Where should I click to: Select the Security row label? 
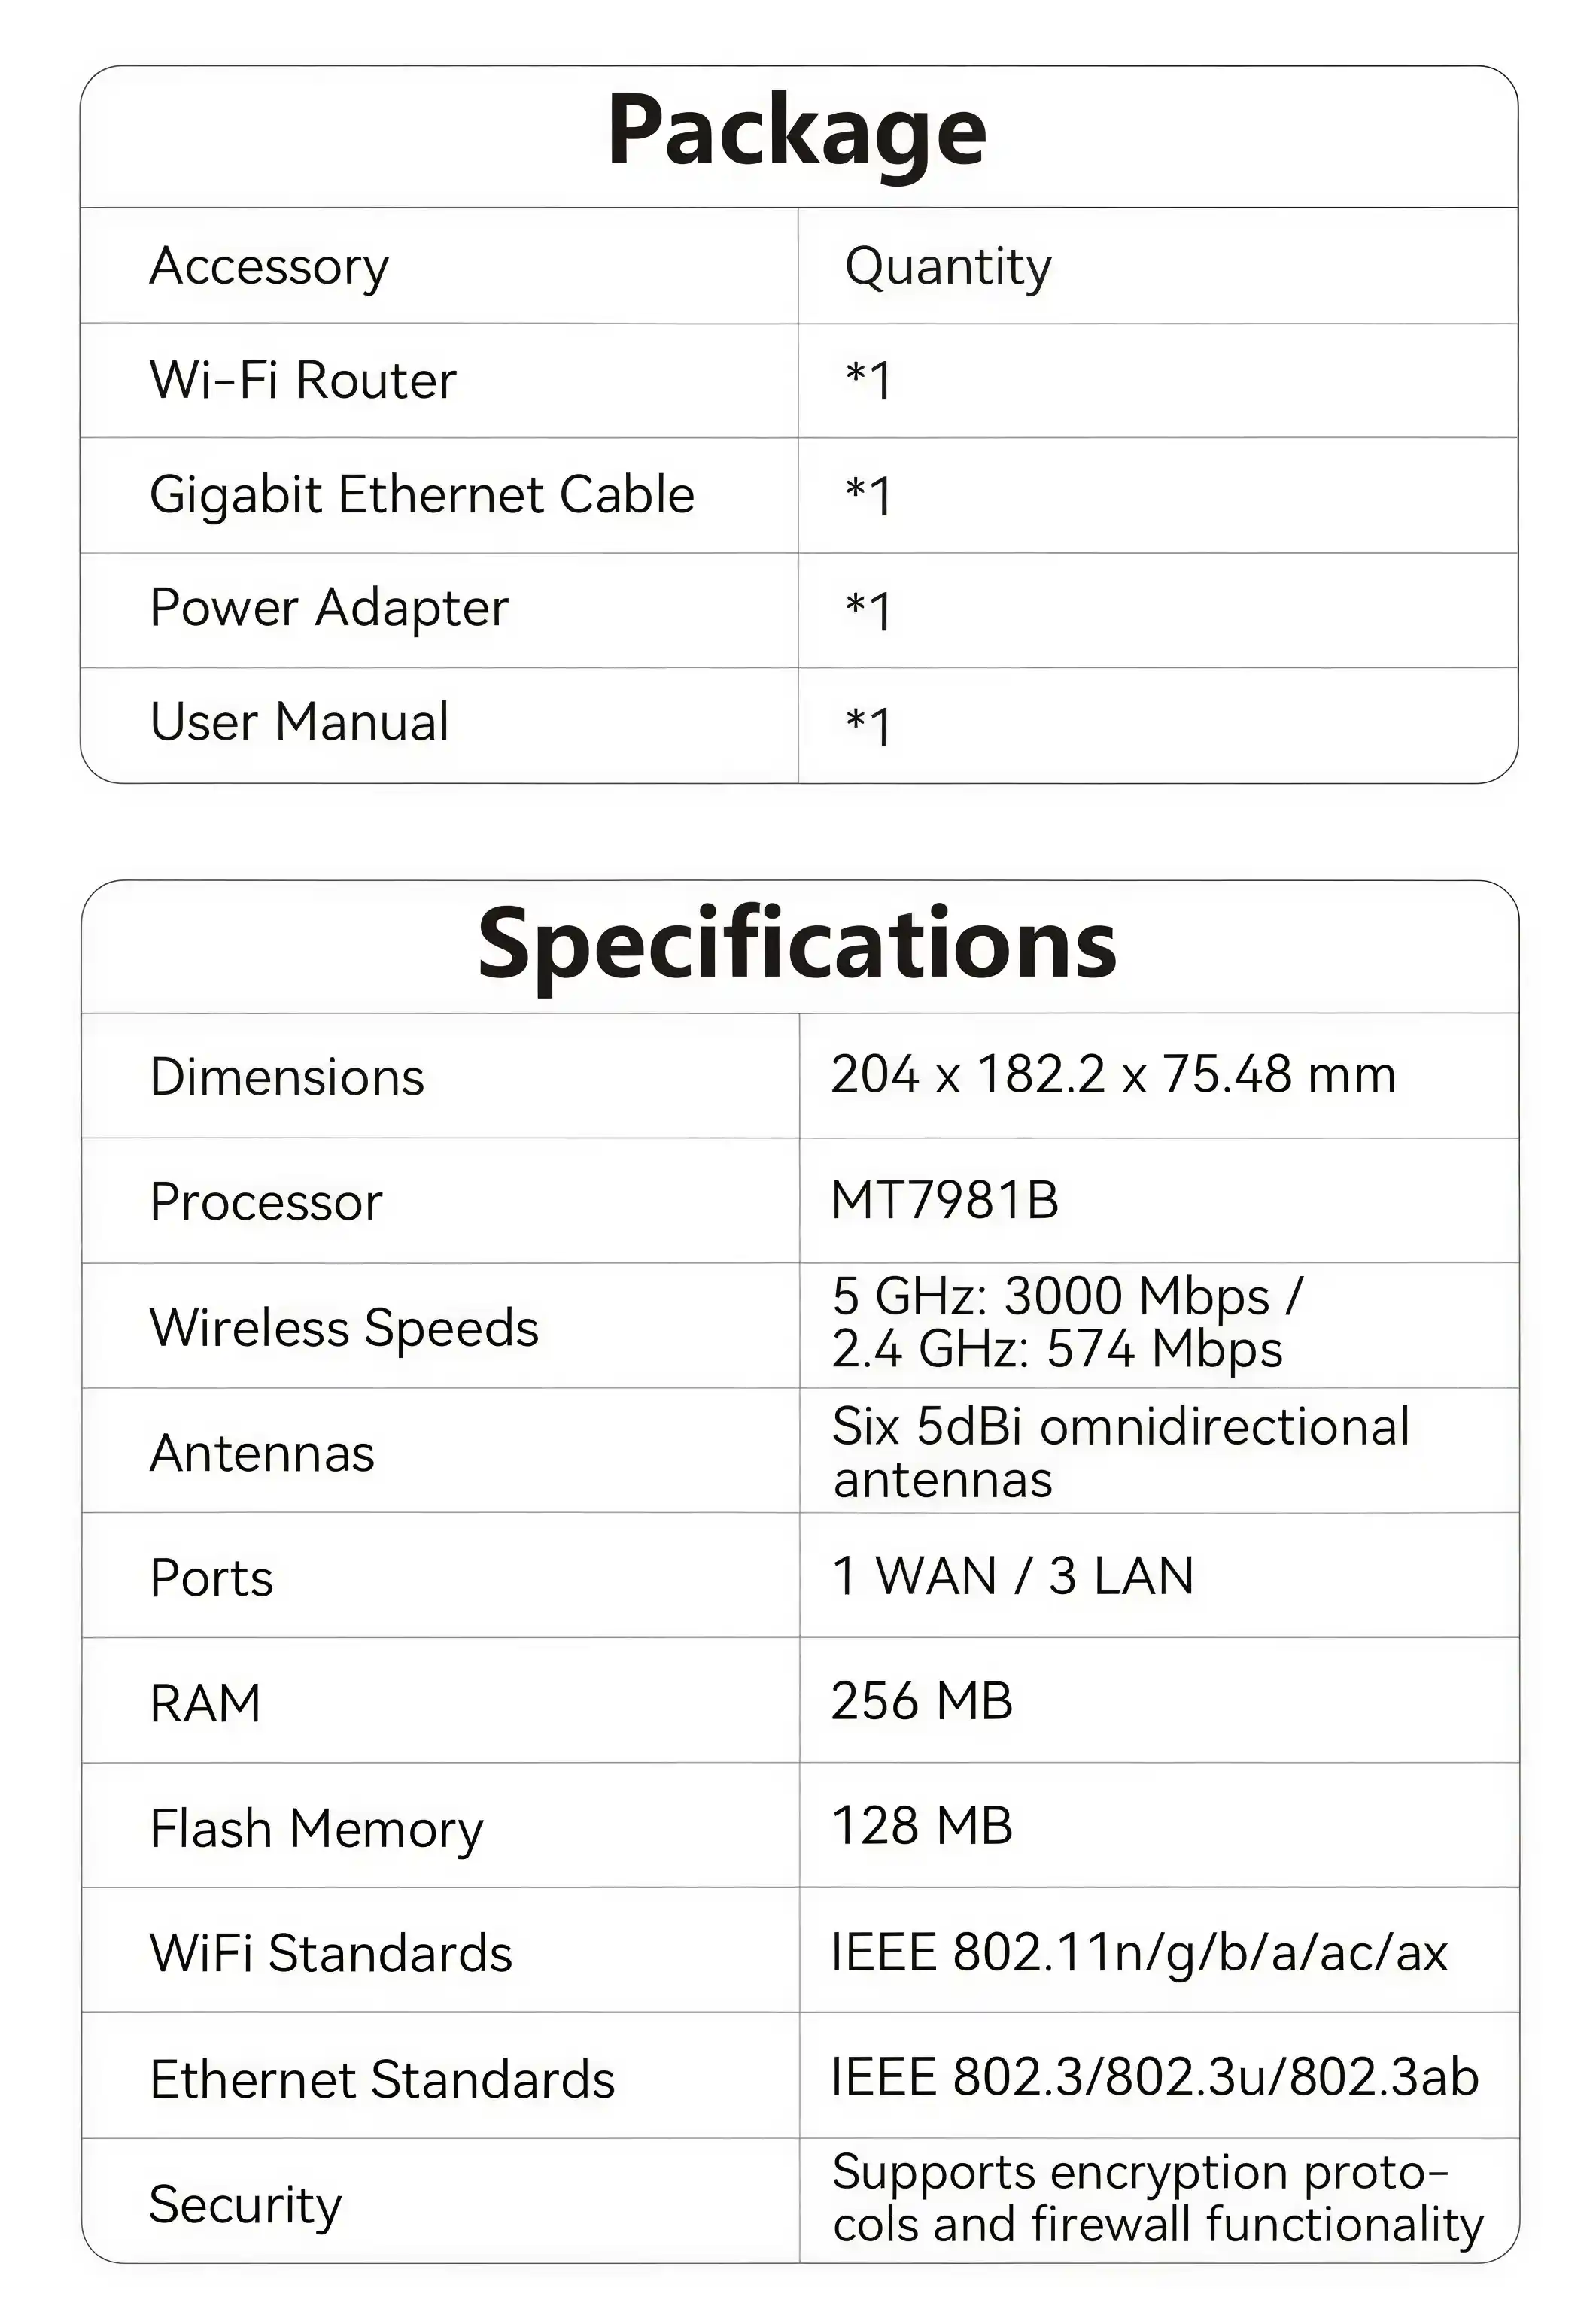pyautogui.click(x=245, y=2205)
